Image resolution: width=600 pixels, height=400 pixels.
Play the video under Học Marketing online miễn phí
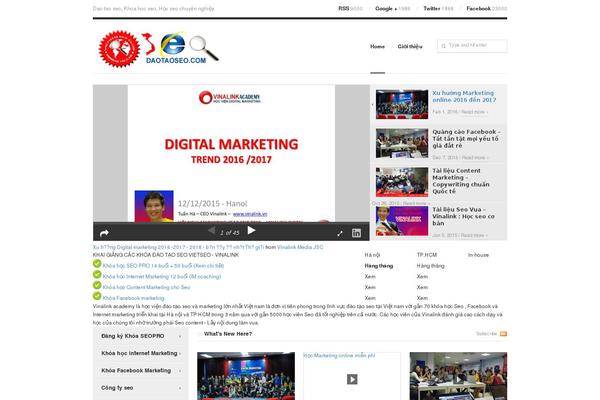pyautogui.click(x=352, y=379)
